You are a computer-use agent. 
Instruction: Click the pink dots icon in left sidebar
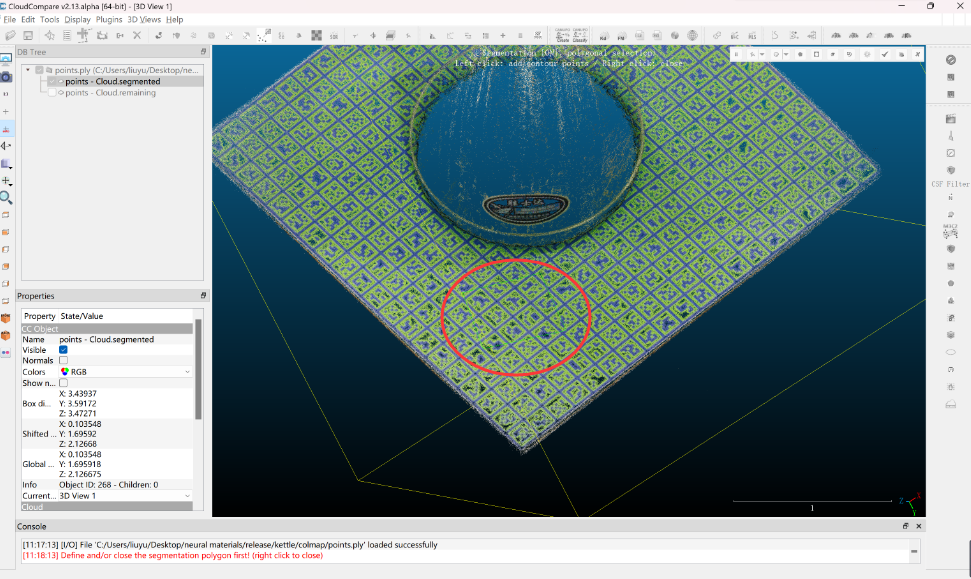tap(6, 353)
